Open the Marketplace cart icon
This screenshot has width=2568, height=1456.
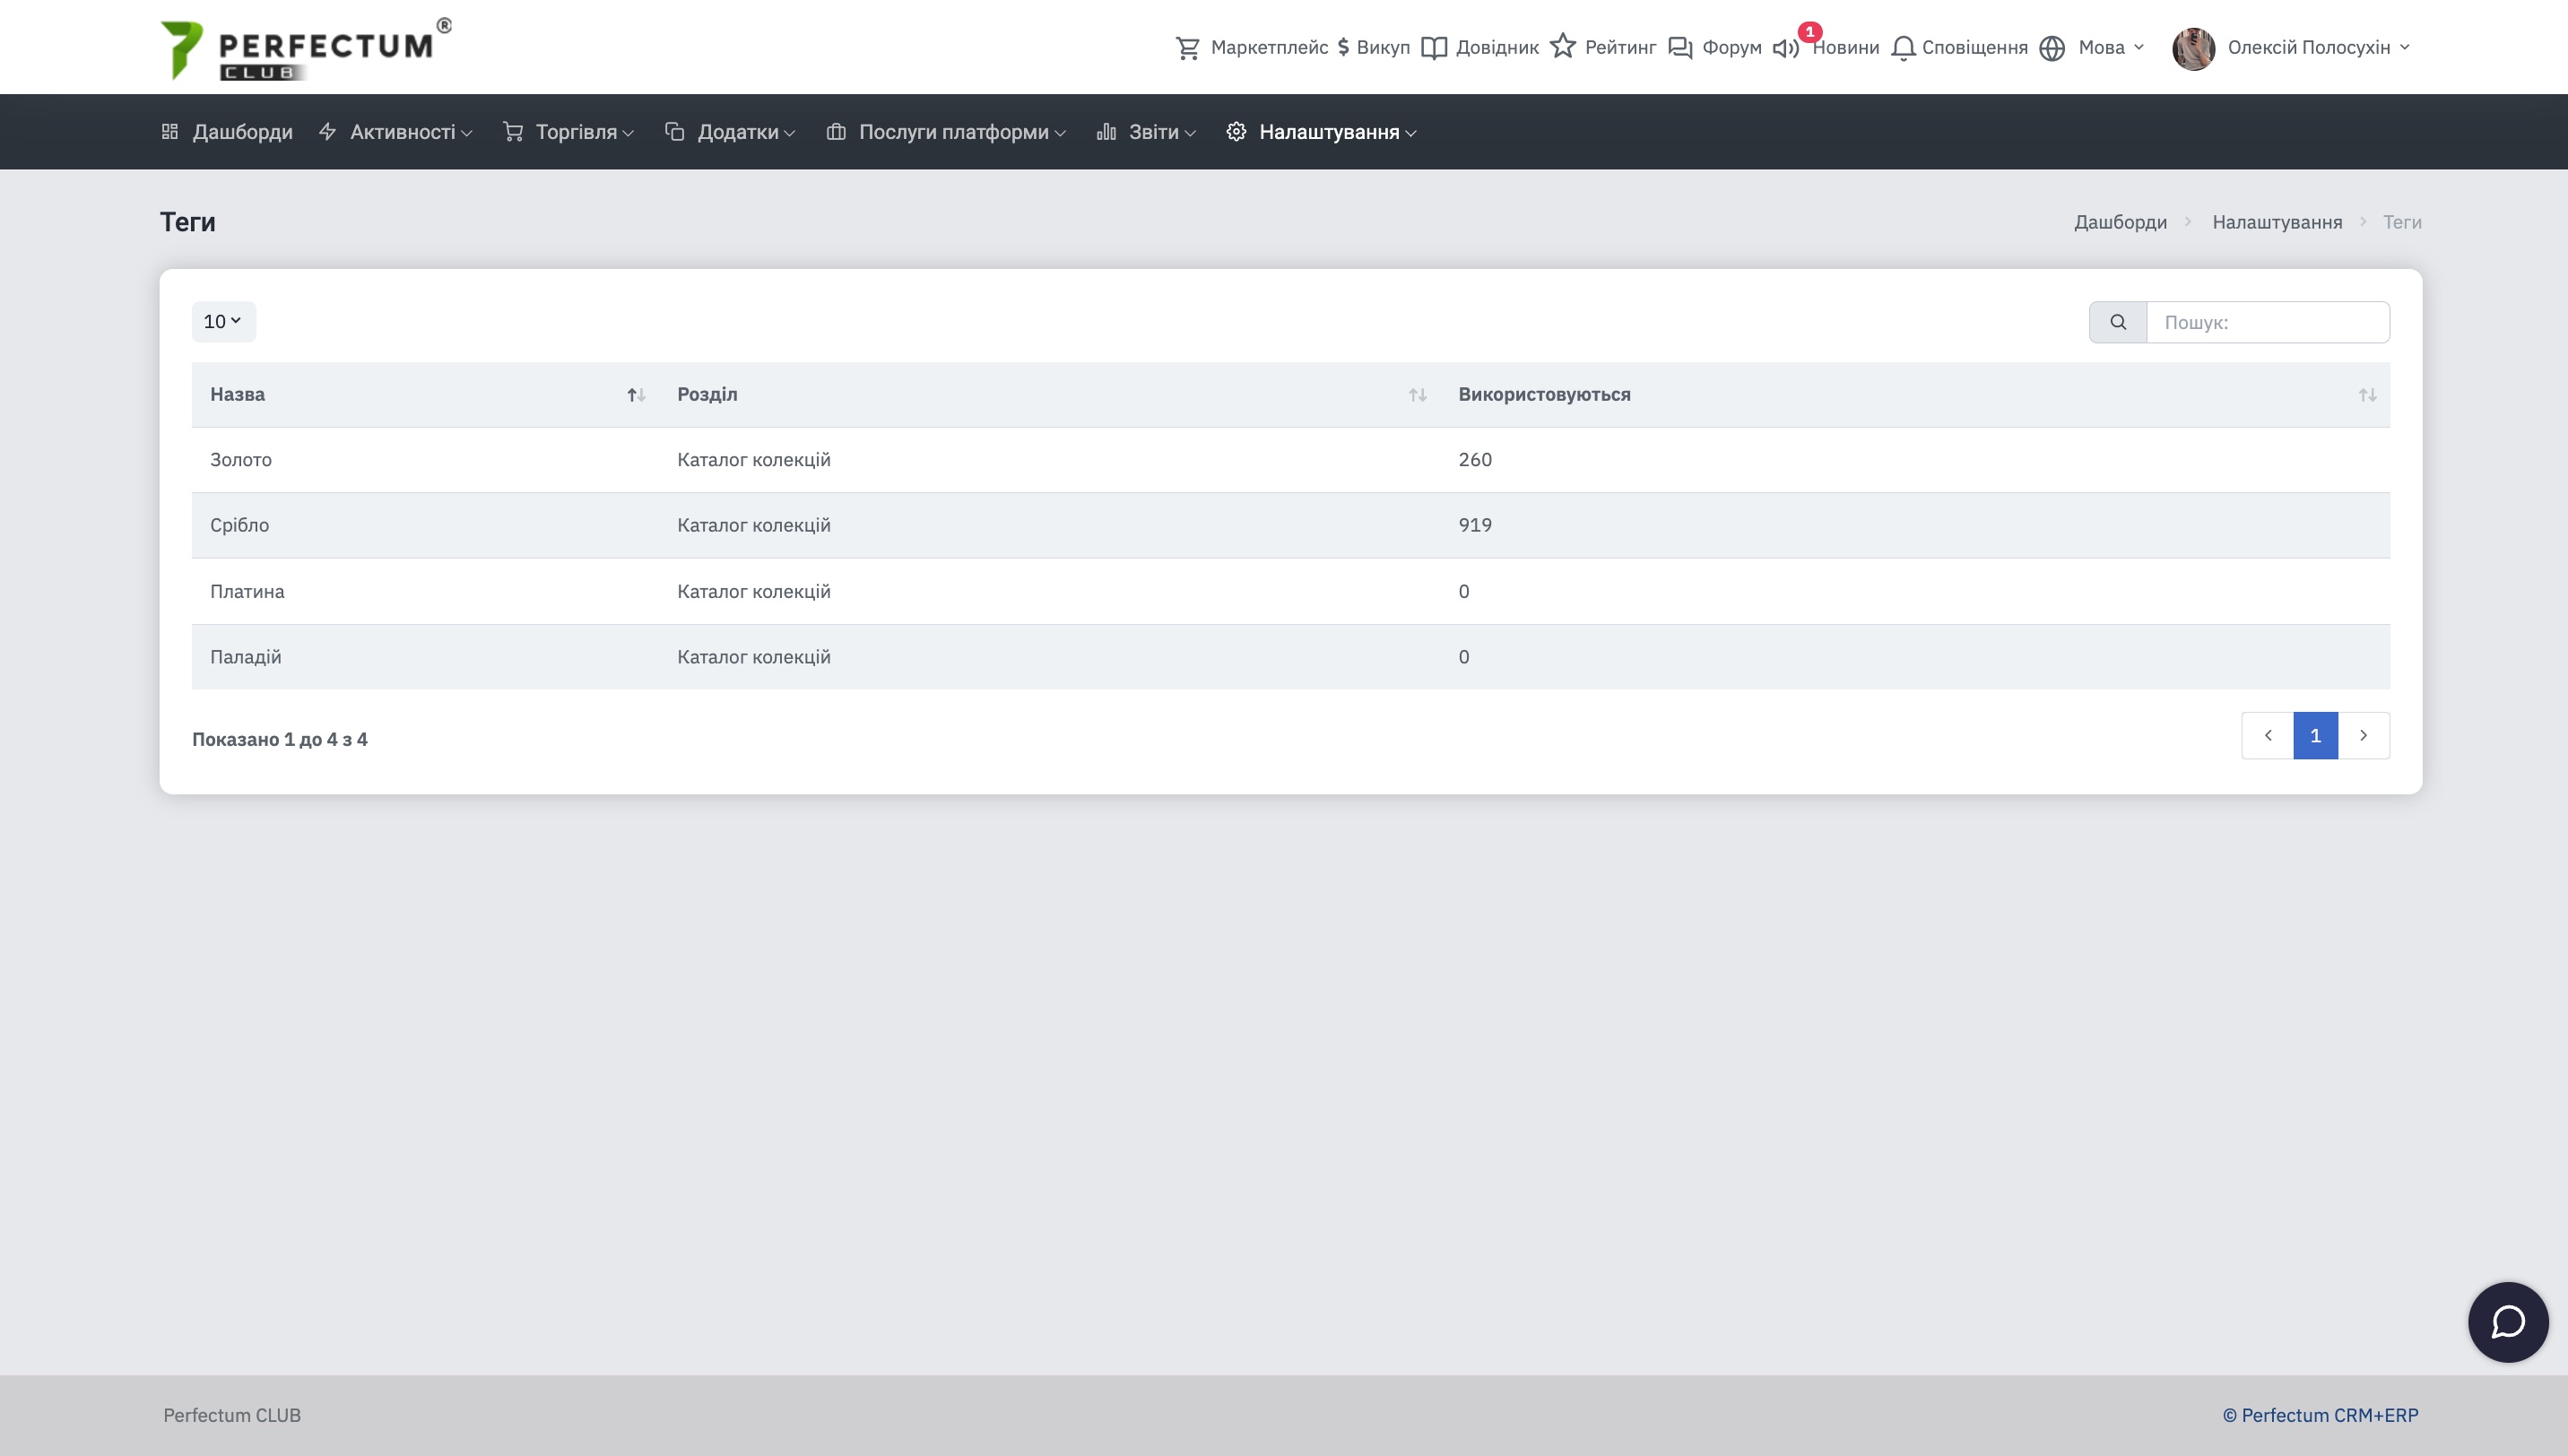[1187, 47]
